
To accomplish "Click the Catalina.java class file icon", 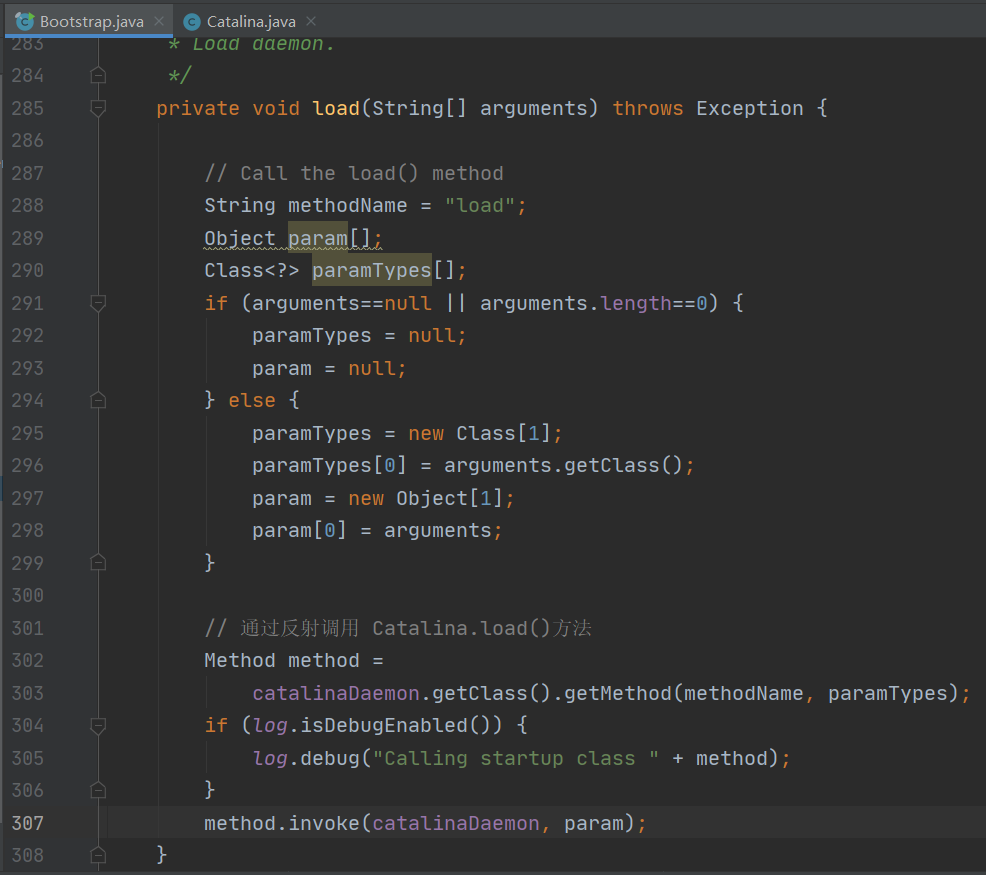I will click(192, 22).
